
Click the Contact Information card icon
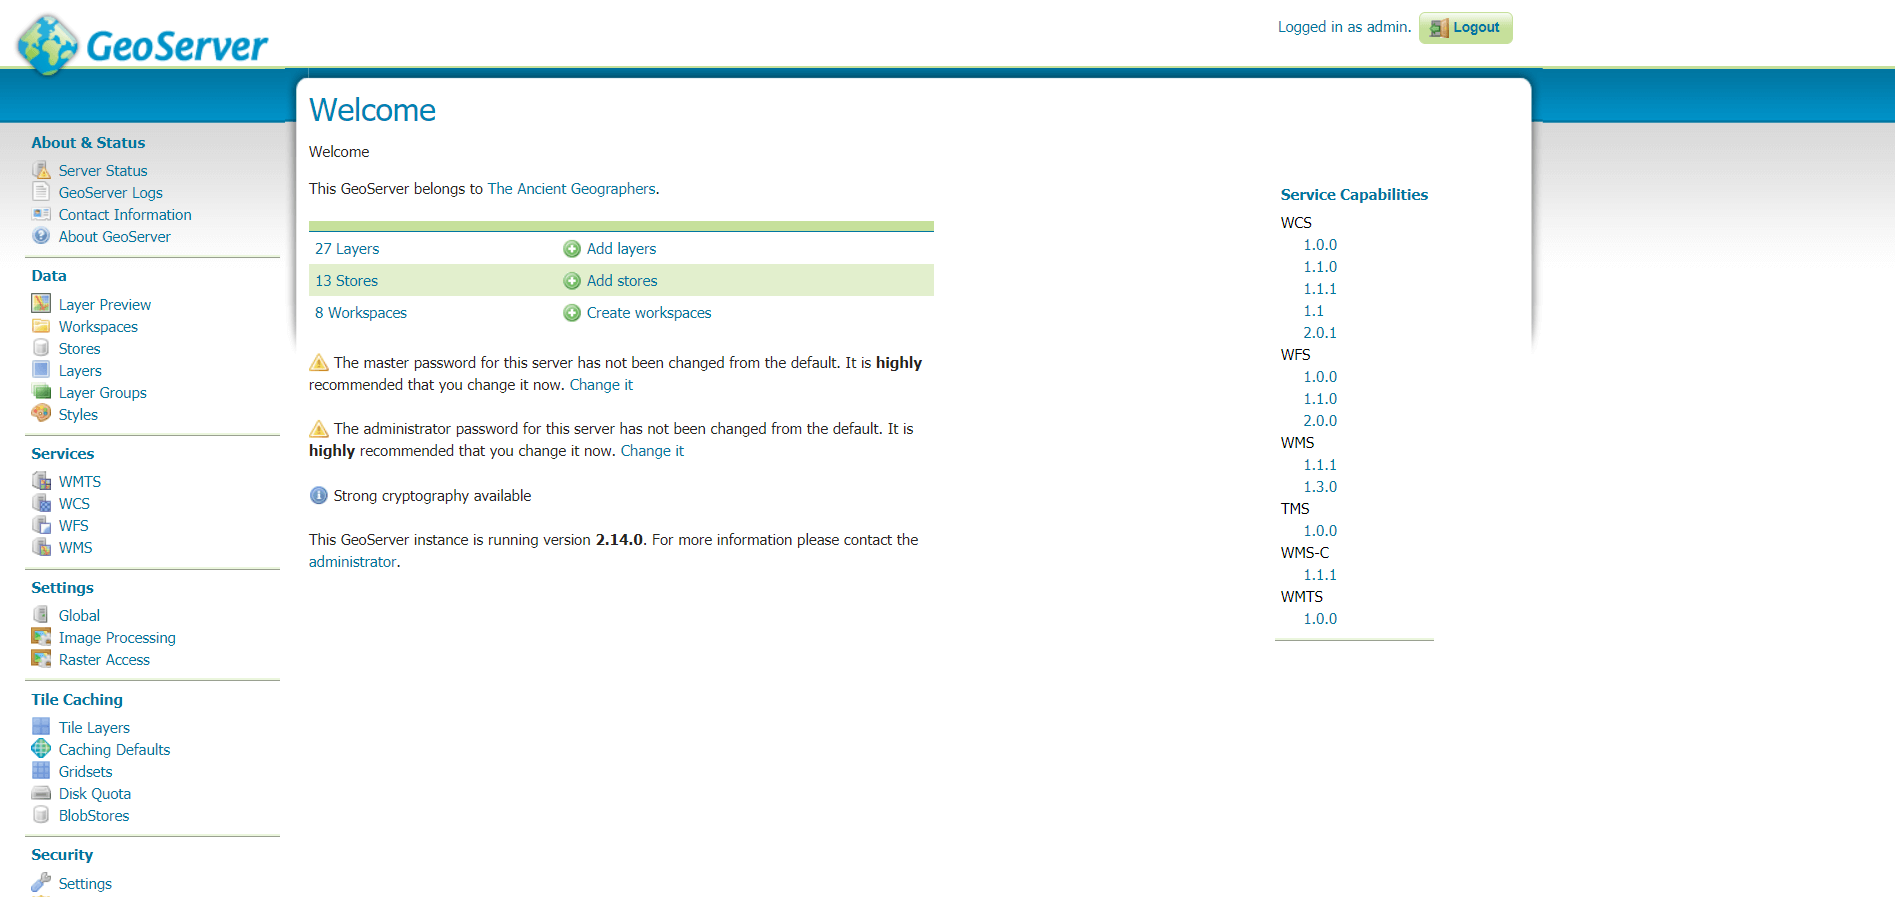pos(41,214)
